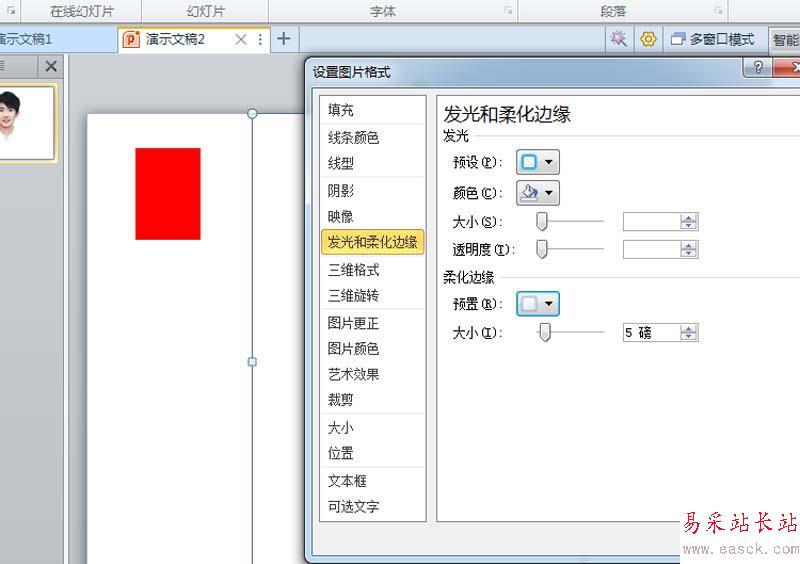Screen dimensions: 800x564
Task: Expand the glow 预设 preset dropdown
Action: (538, 162)
